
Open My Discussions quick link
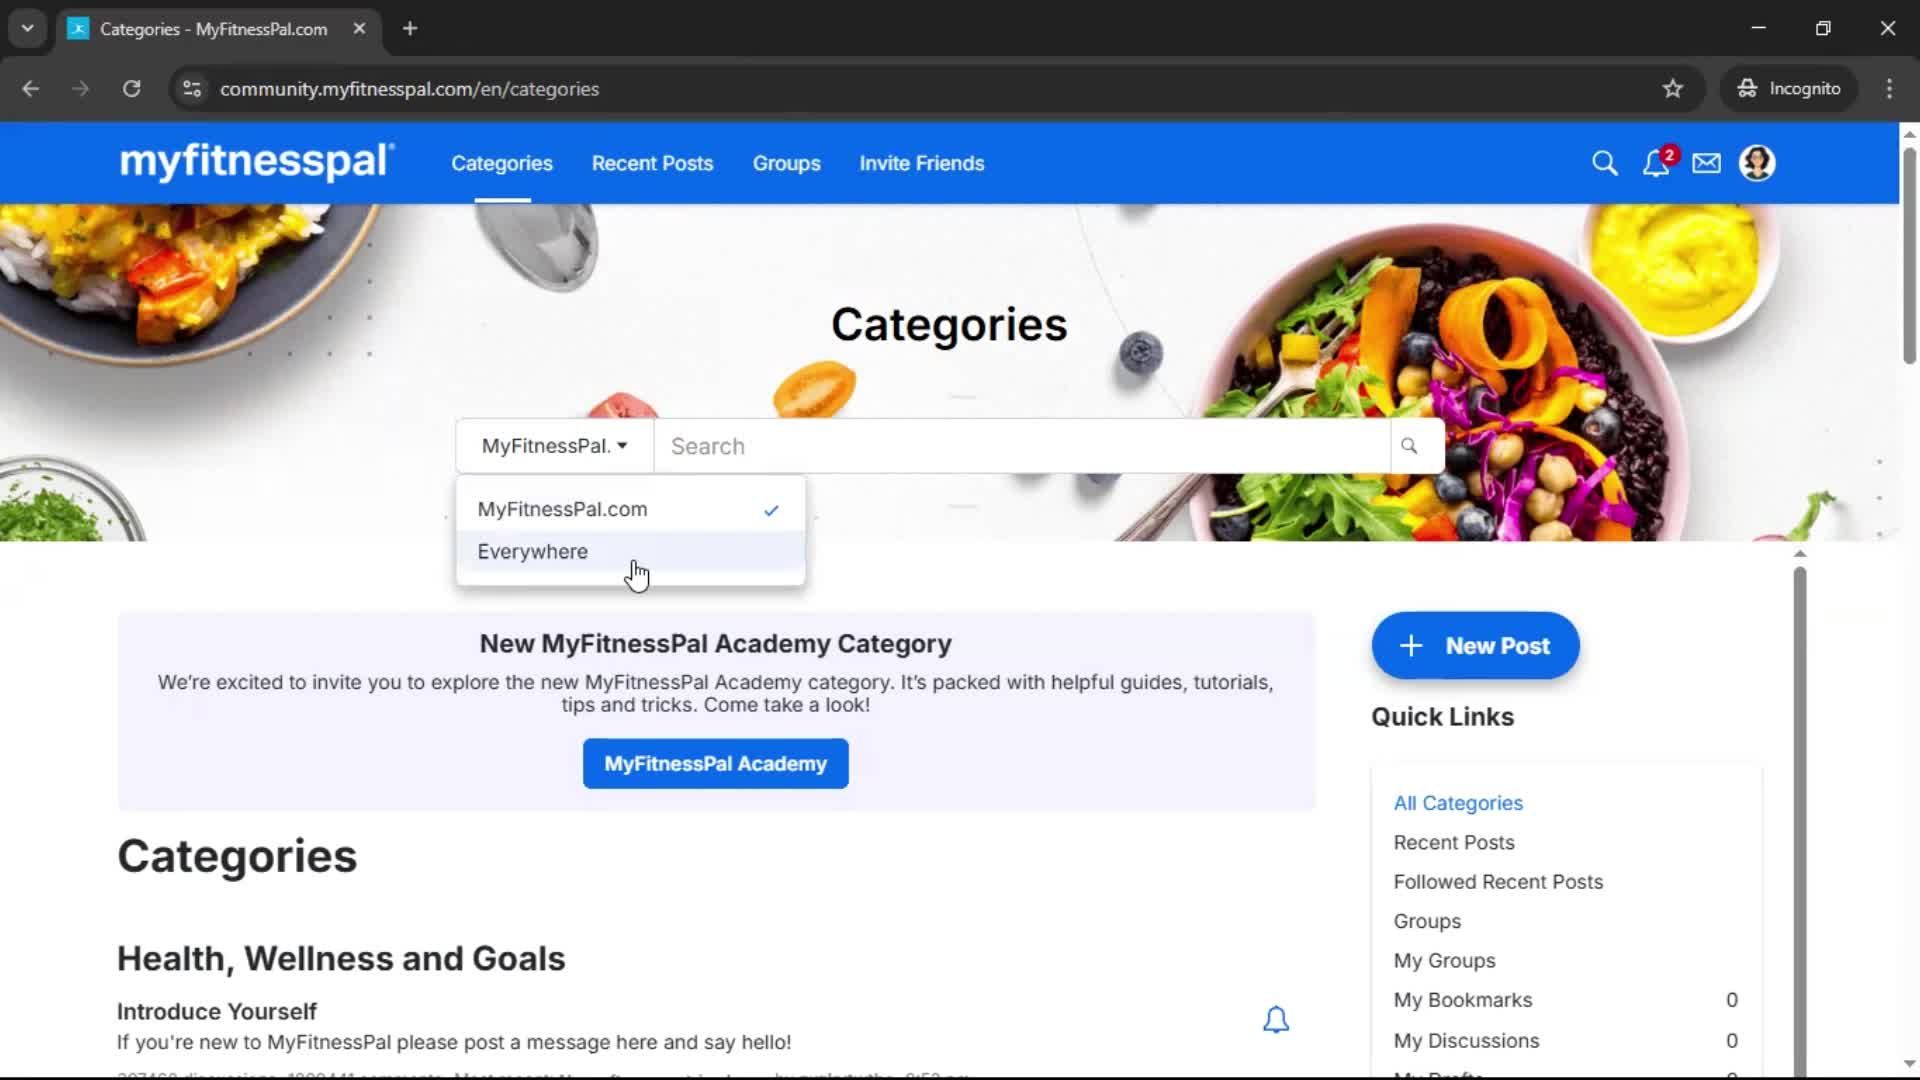point(1466,1041)
